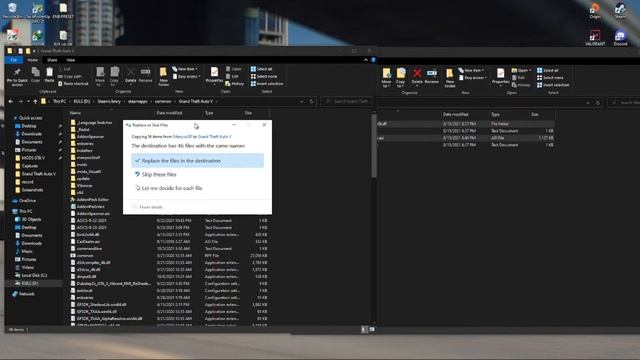Open Local Disk (C:) in navigation pane
The height and width of the screenshot is (360, 640).
(34, 275)
